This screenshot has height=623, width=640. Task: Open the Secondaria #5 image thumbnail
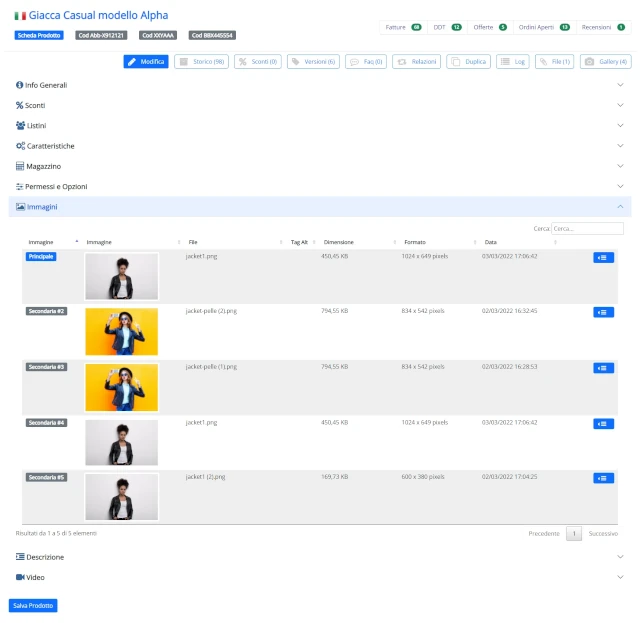tap(122, 497)
